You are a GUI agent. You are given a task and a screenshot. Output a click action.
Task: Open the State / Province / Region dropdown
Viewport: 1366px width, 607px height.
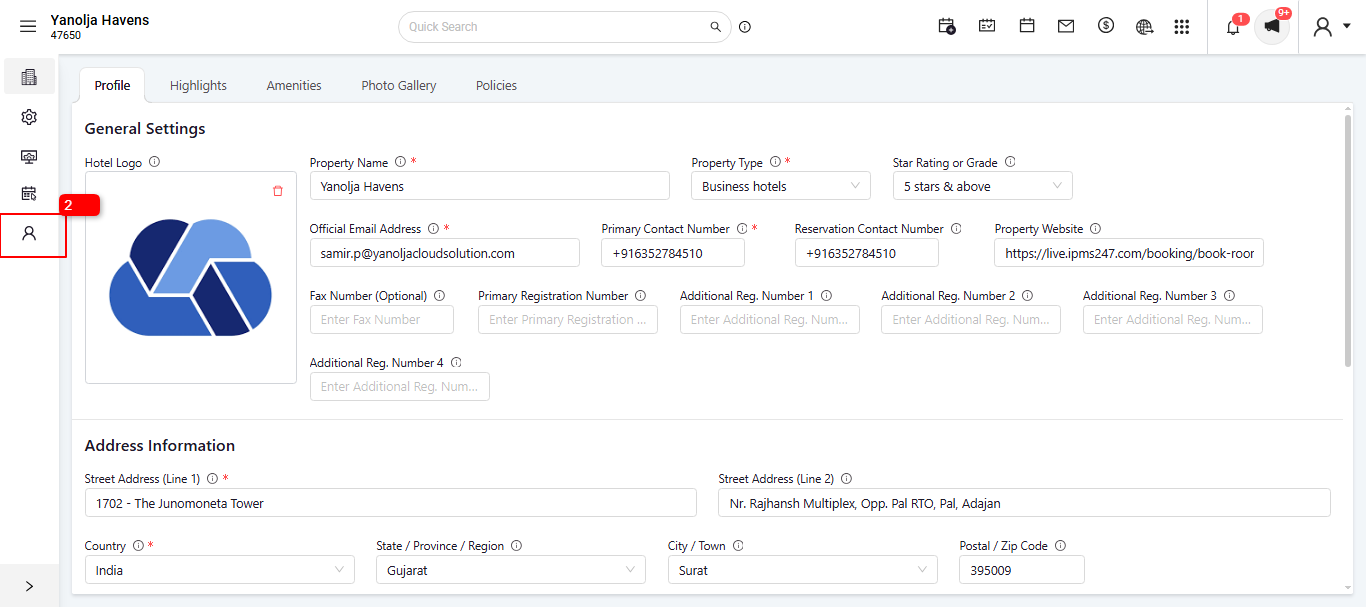click(x=511, y=570)
